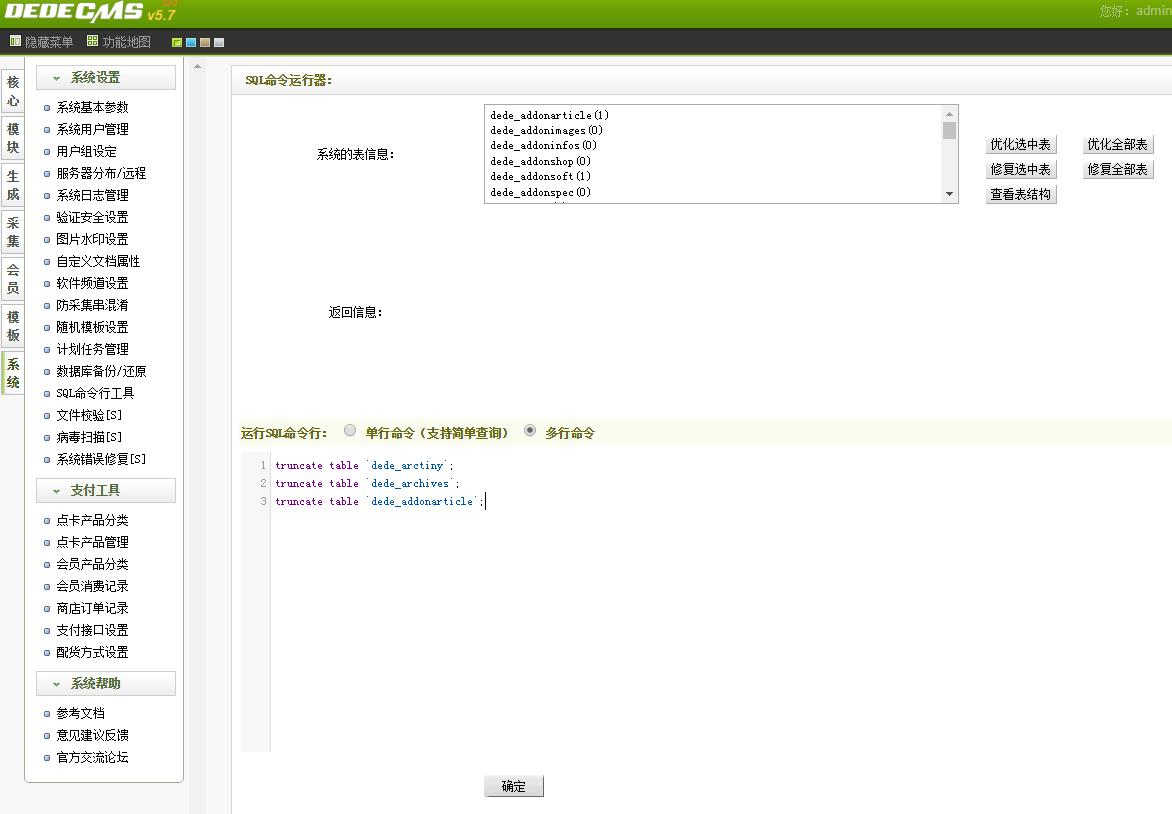This screenshot has height=814, width=1172.
Task: Select 单行命令 single-line command radio
Action: [x=350, y=431]
